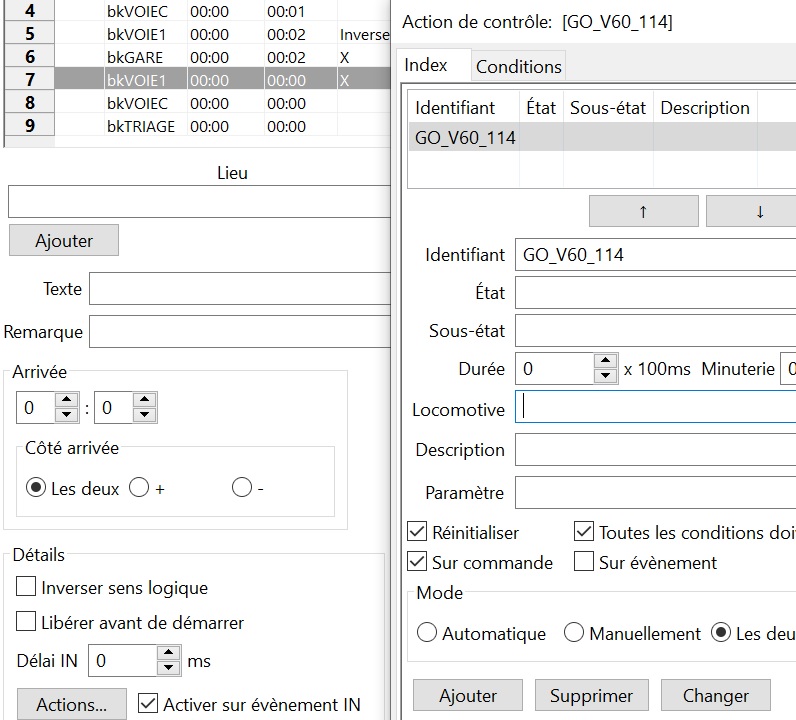796x720 pixels.
Task: Select Les deux mode radio in Mode group
Action: coord(721,633)
